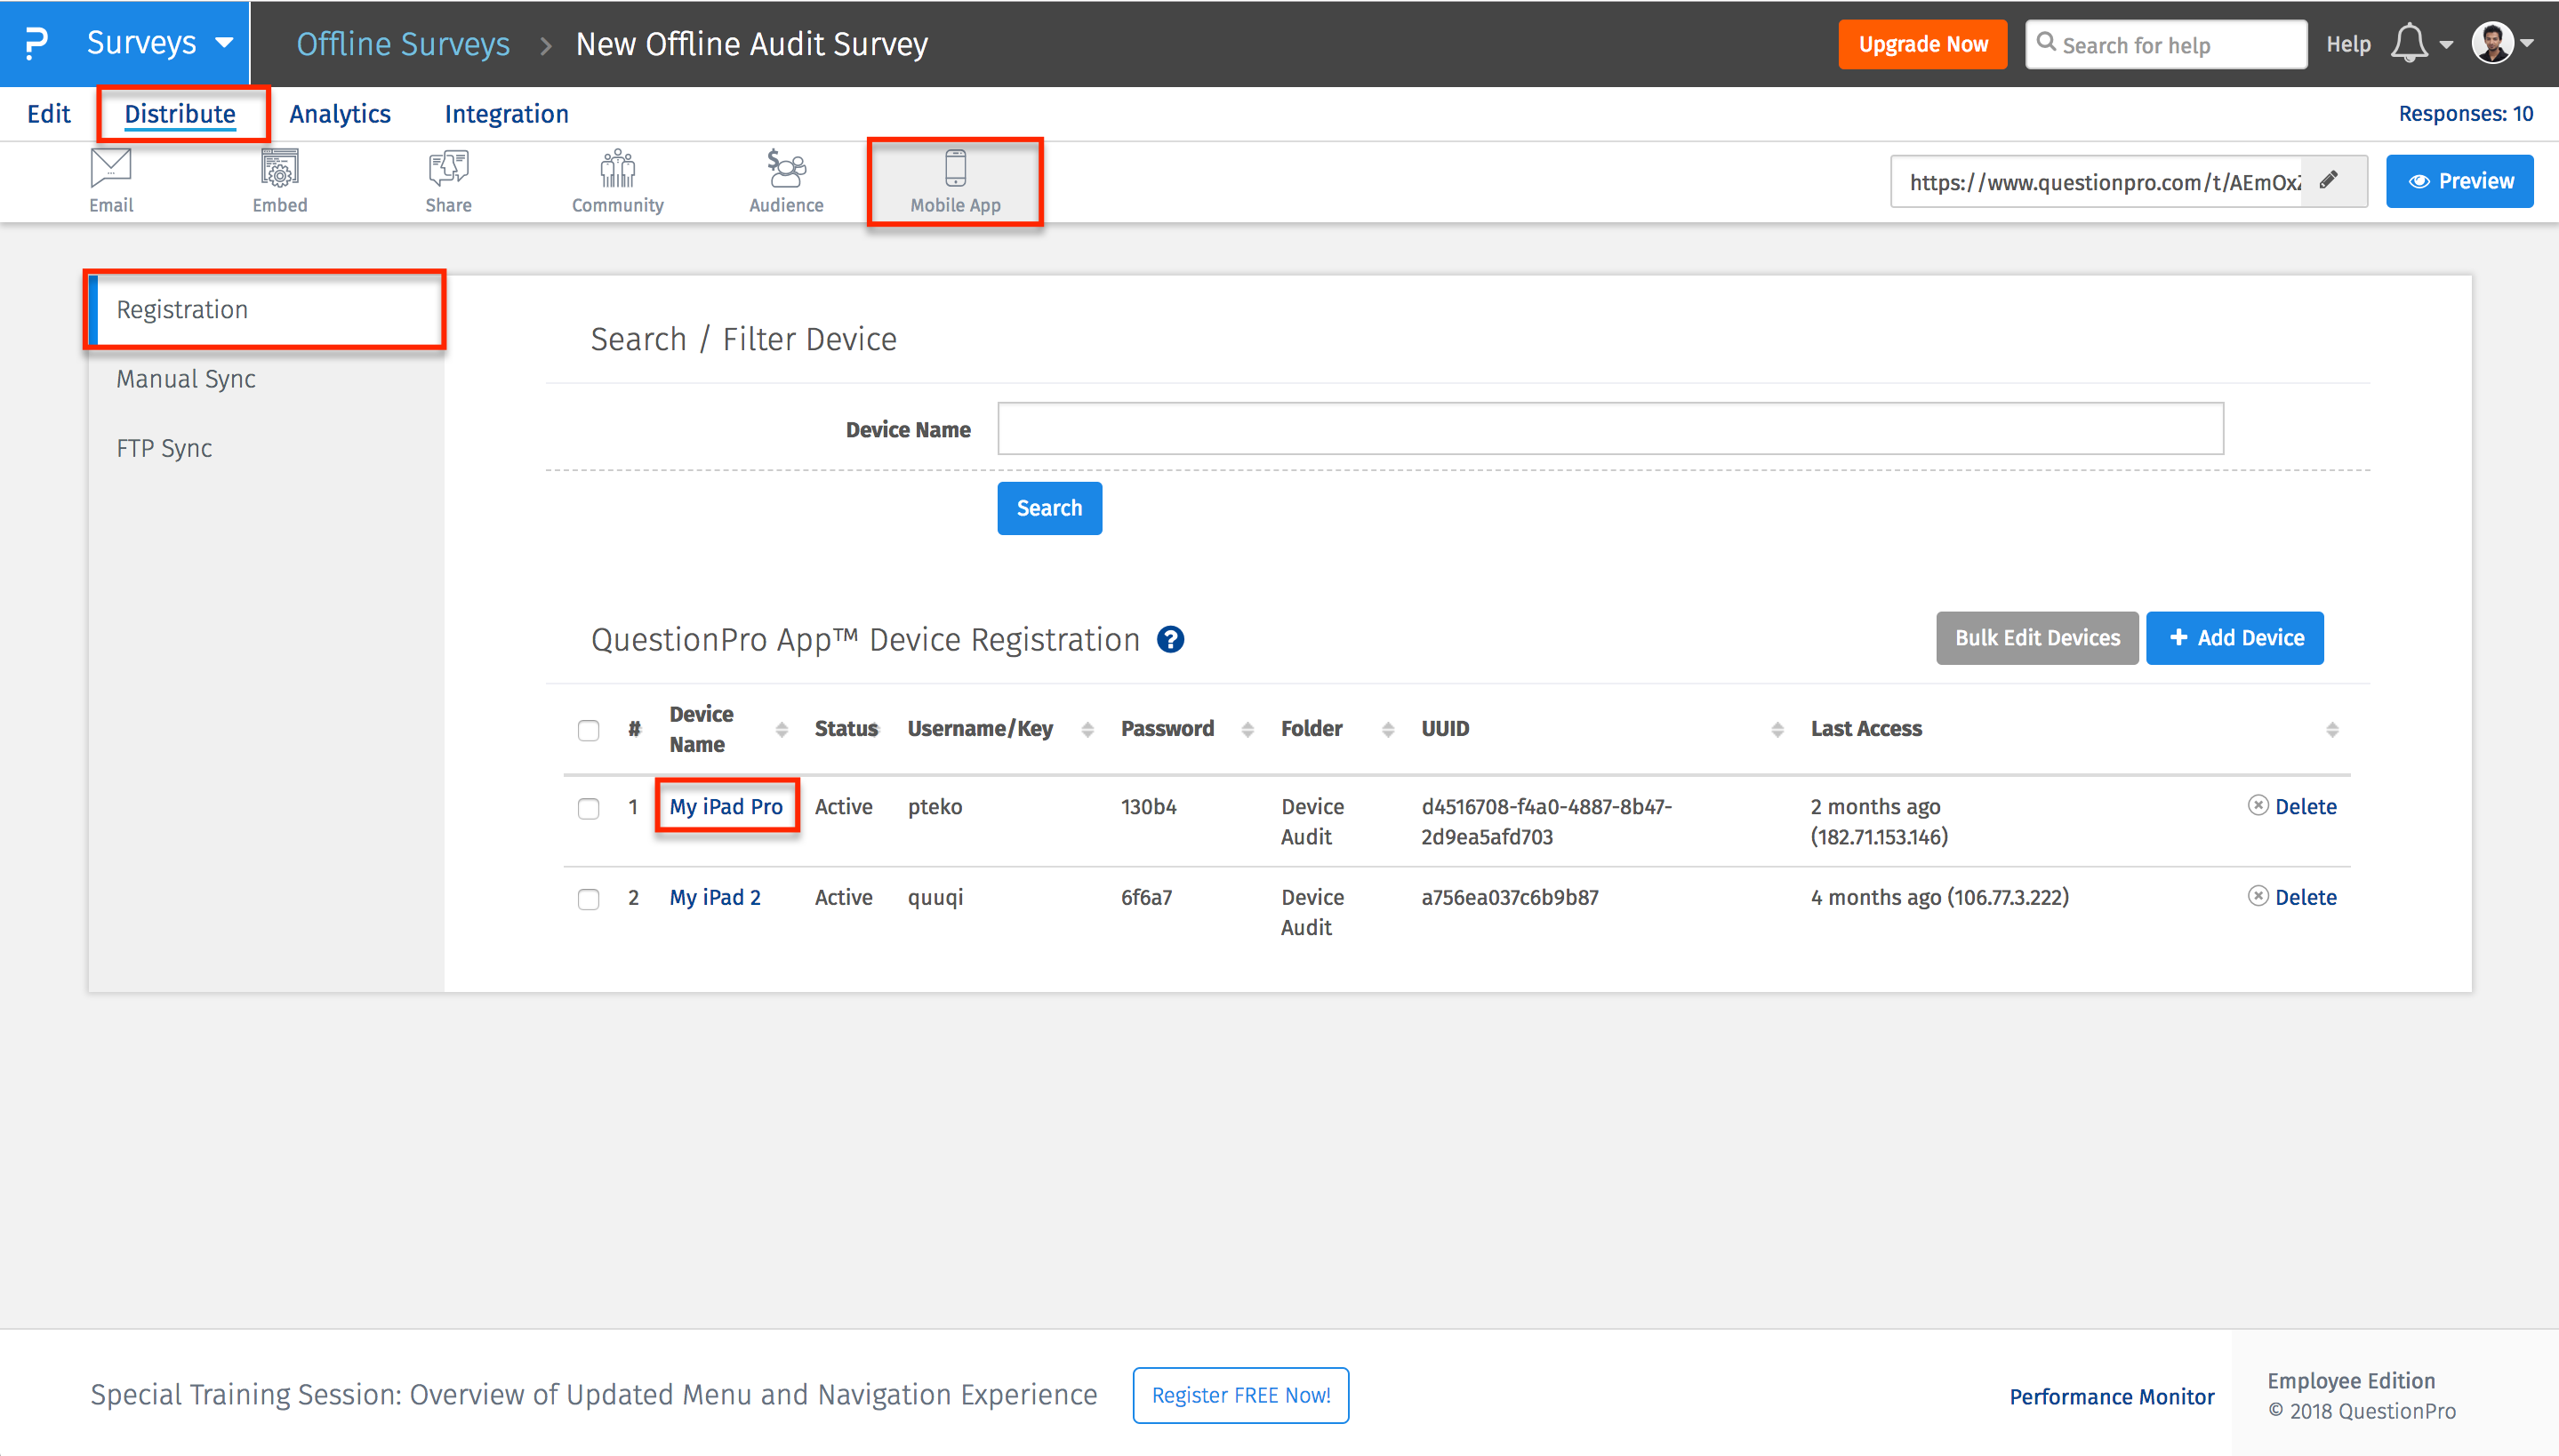Viewport: 2559px width, 1456px height.
Task: Click the Preview button
Action: pyautogui.click(x=2459, y=181)
